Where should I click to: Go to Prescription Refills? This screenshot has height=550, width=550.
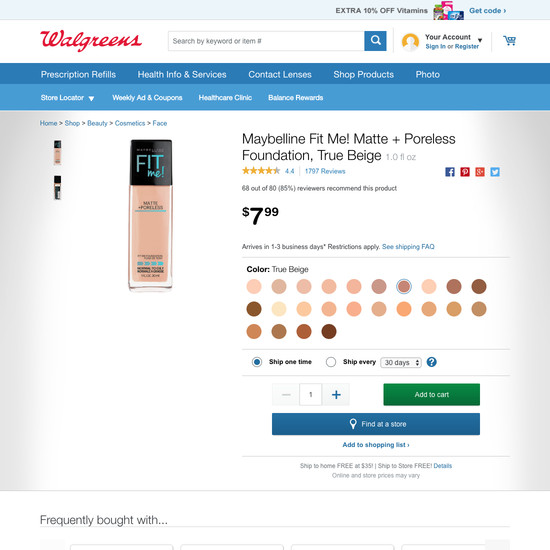coord(78,74)
